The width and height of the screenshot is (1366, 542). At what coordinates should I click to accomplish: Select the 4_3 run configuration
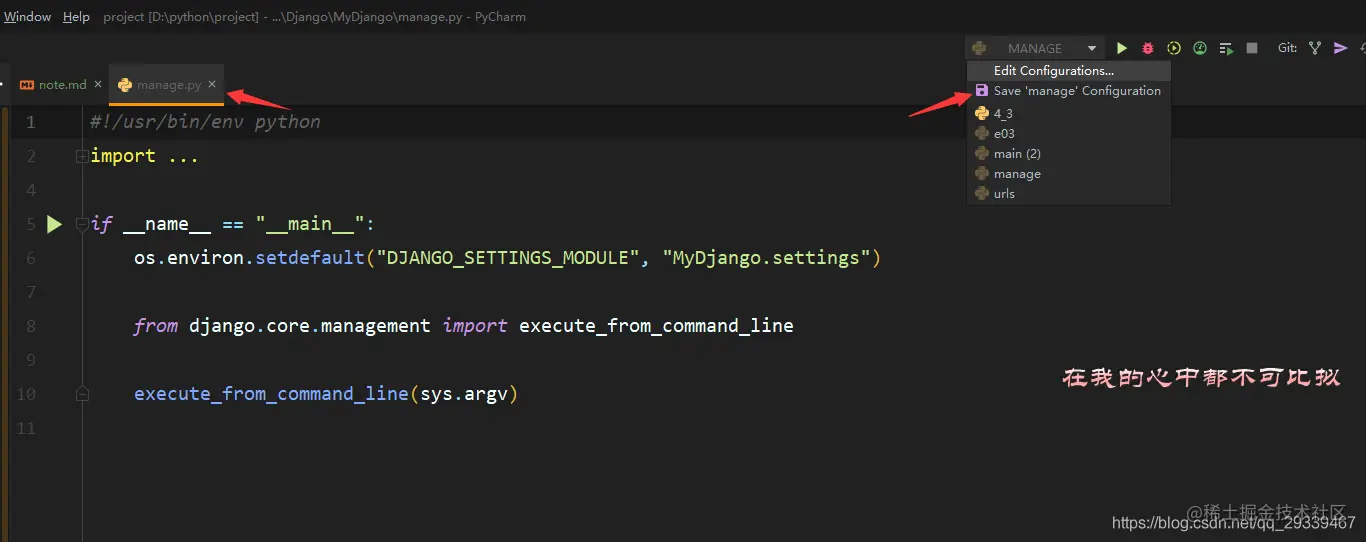[x=1068, y=114]
